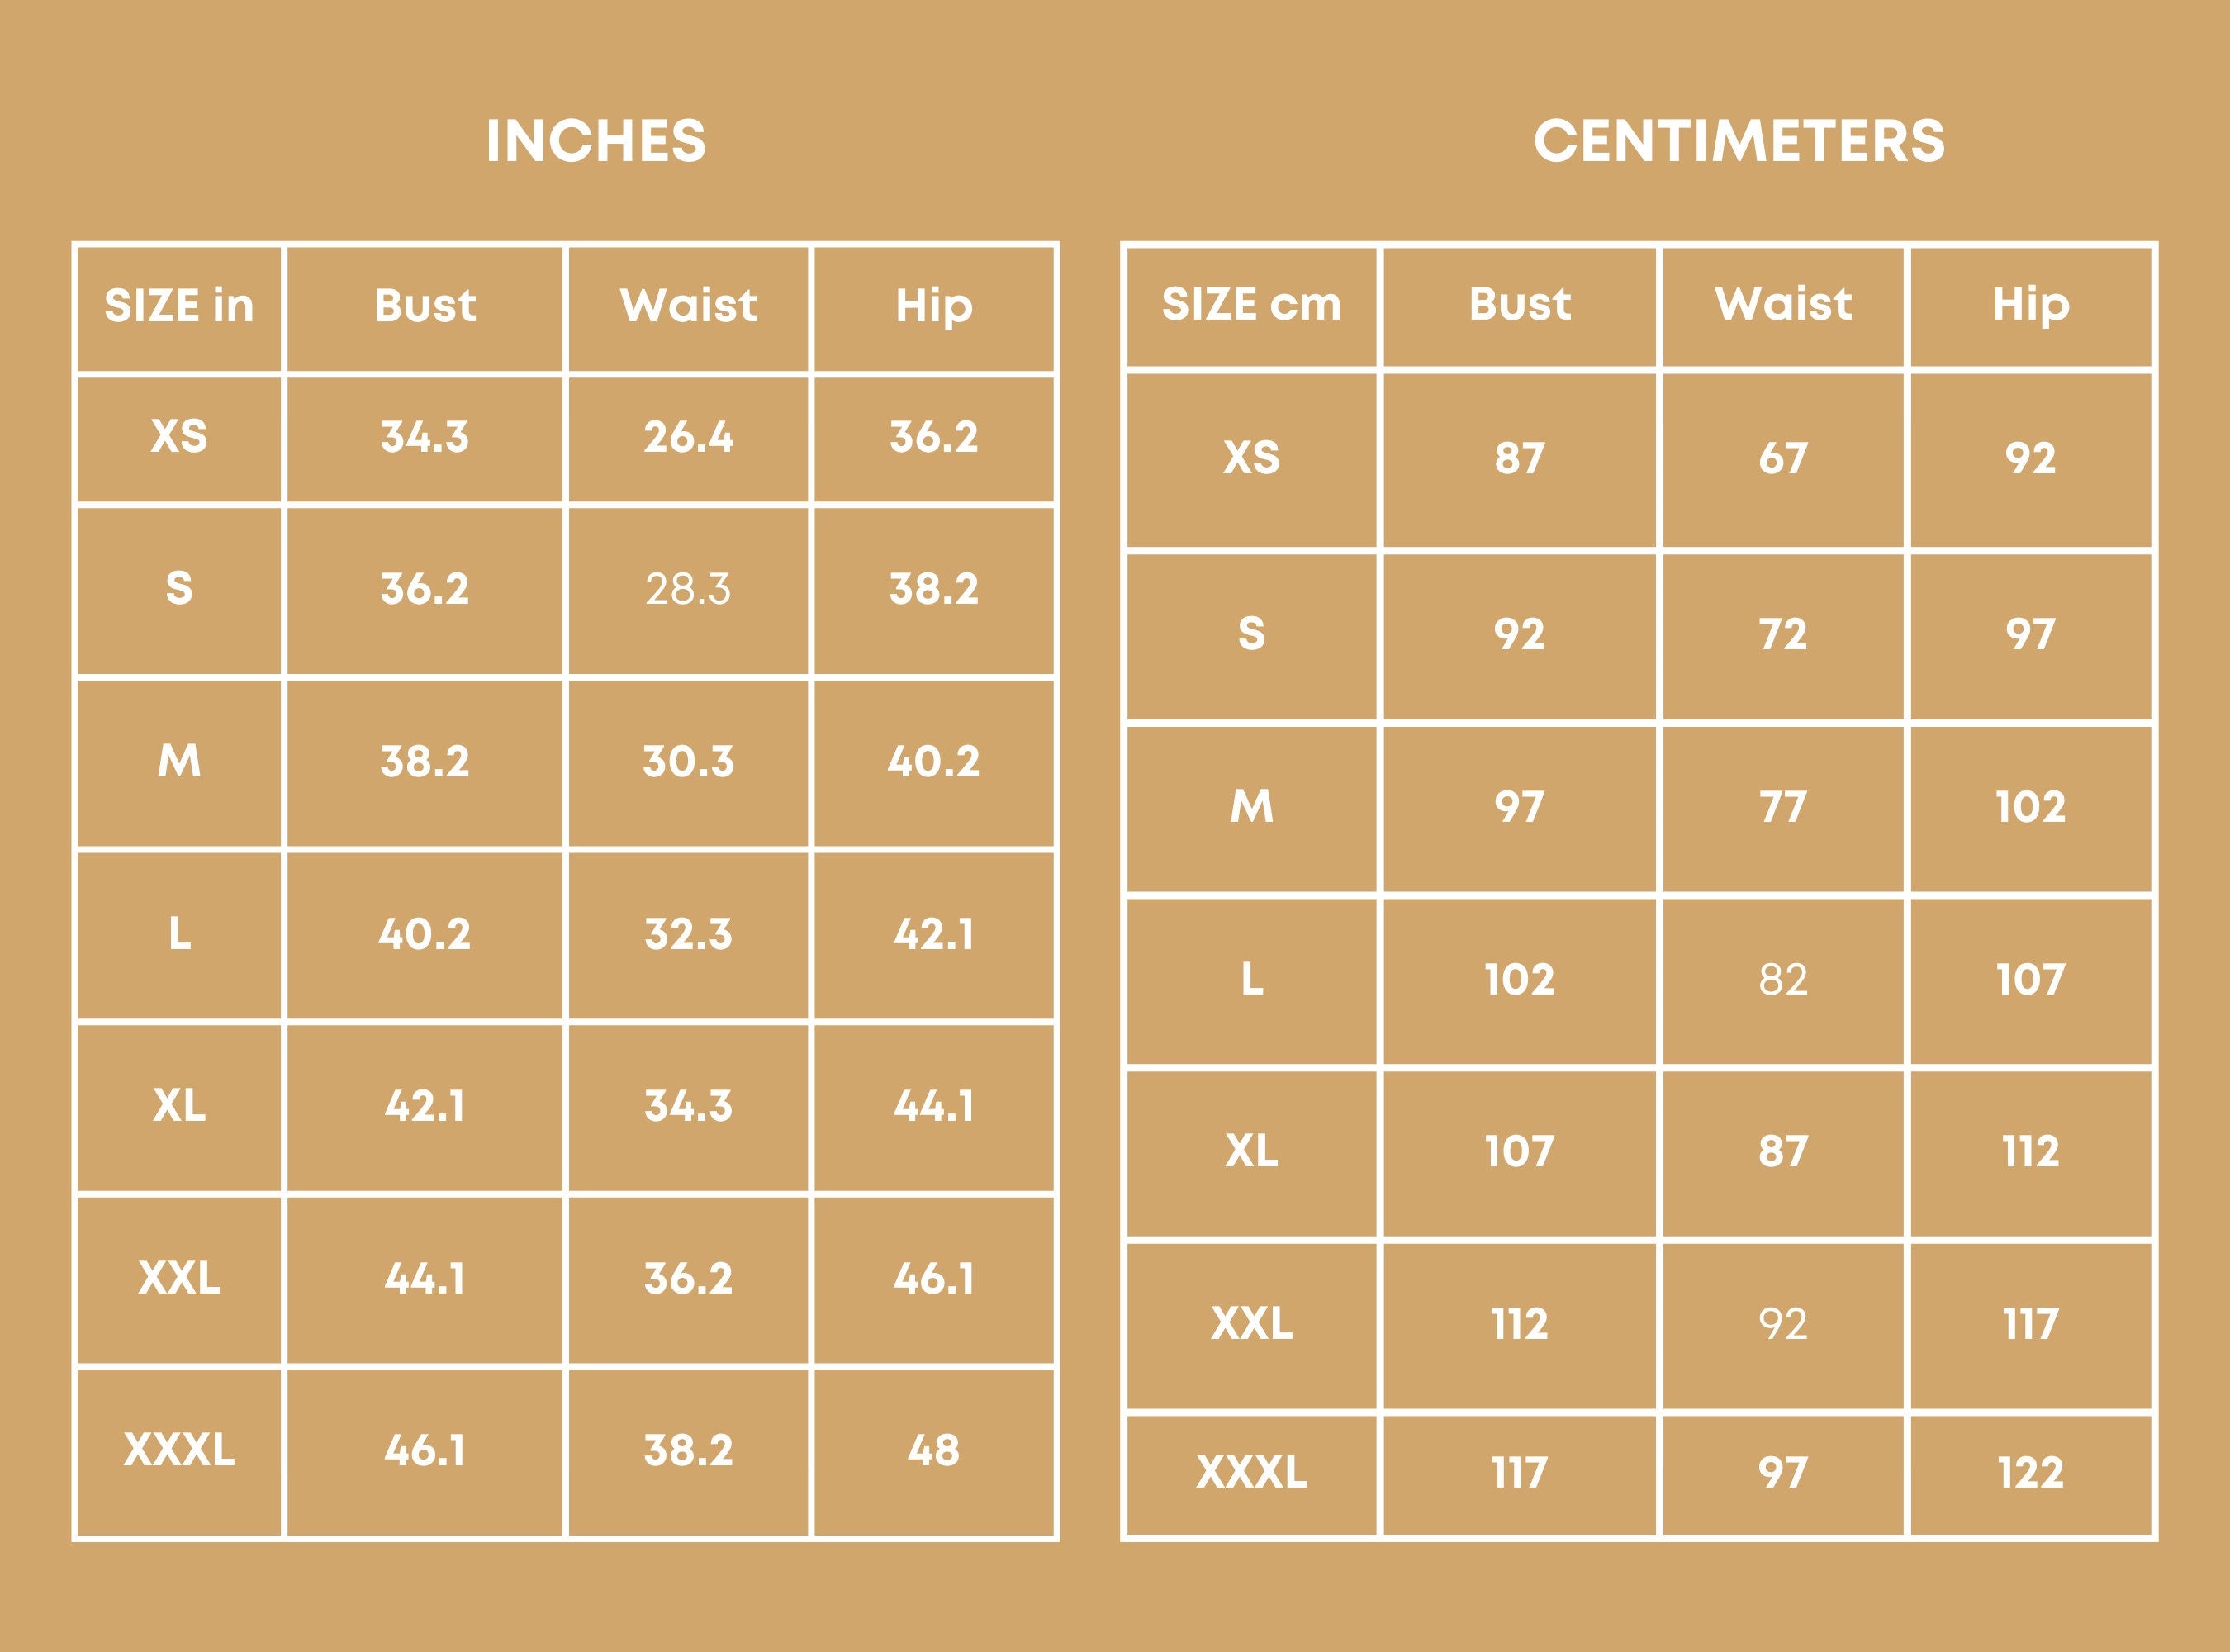
Task: Click the Bust header in inches table
Action: [x=425, y=306]
